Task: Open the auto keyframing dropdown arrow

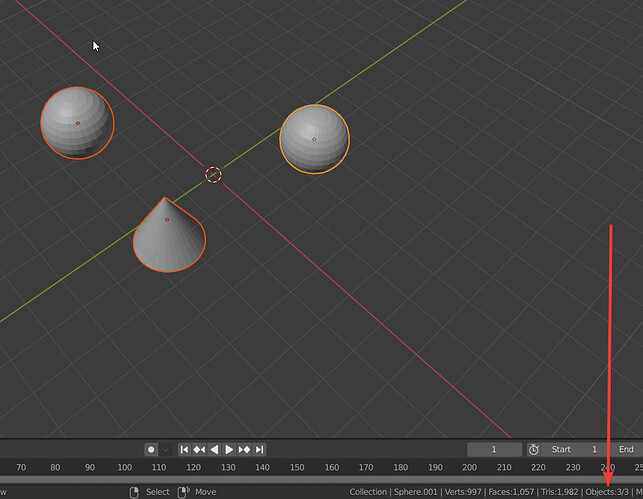Action: [x=165, y=450]
